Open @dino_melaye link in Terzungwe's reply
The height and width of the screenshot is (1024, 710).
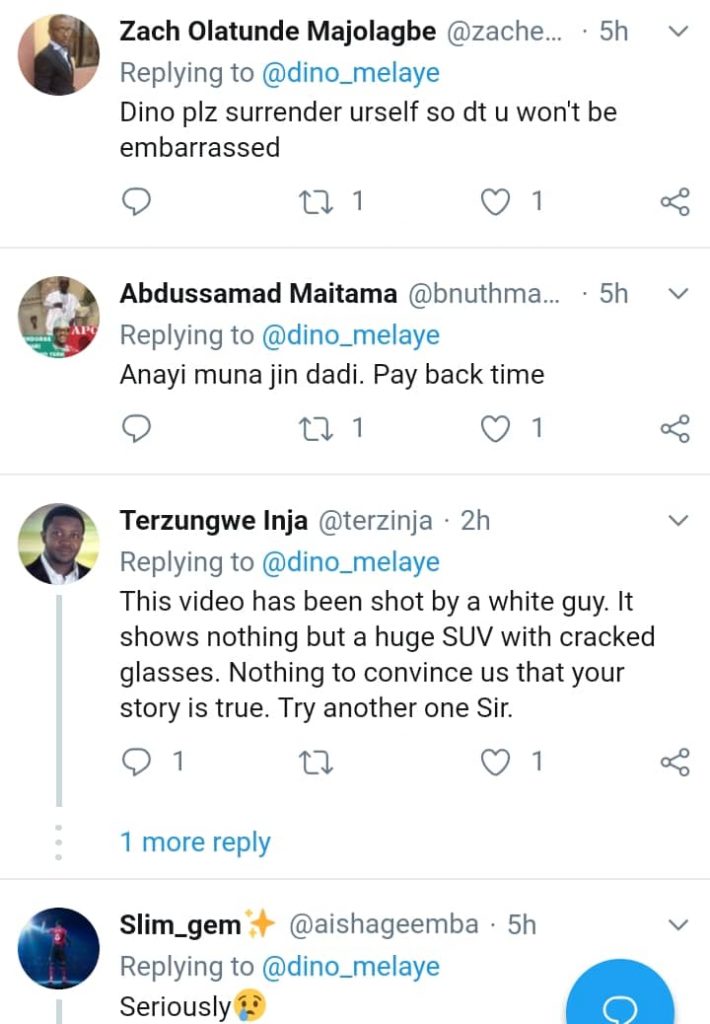coord(350,562)
